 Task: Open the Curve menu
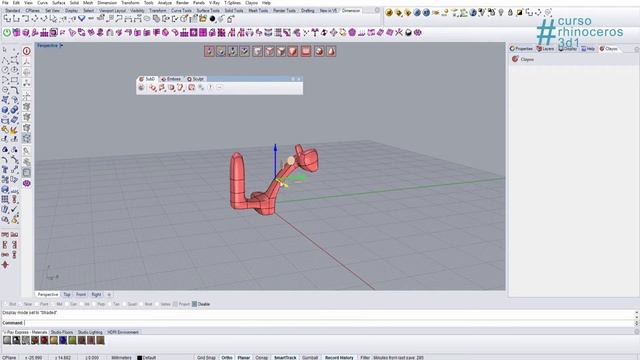[42, 3]
